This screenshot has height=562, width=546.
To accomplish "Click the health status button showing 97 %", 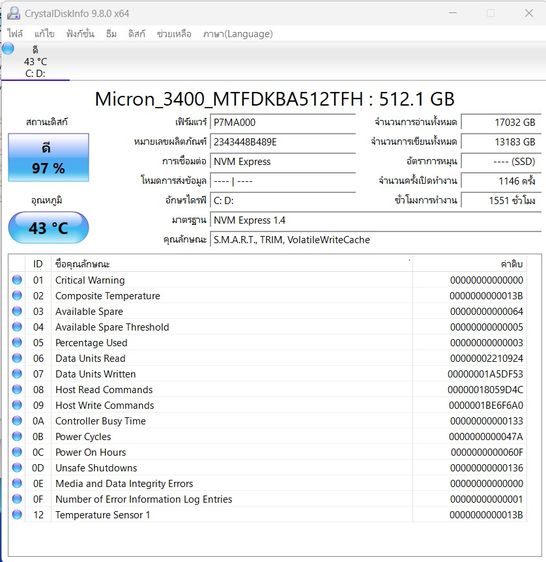I will tap(48, 157).
